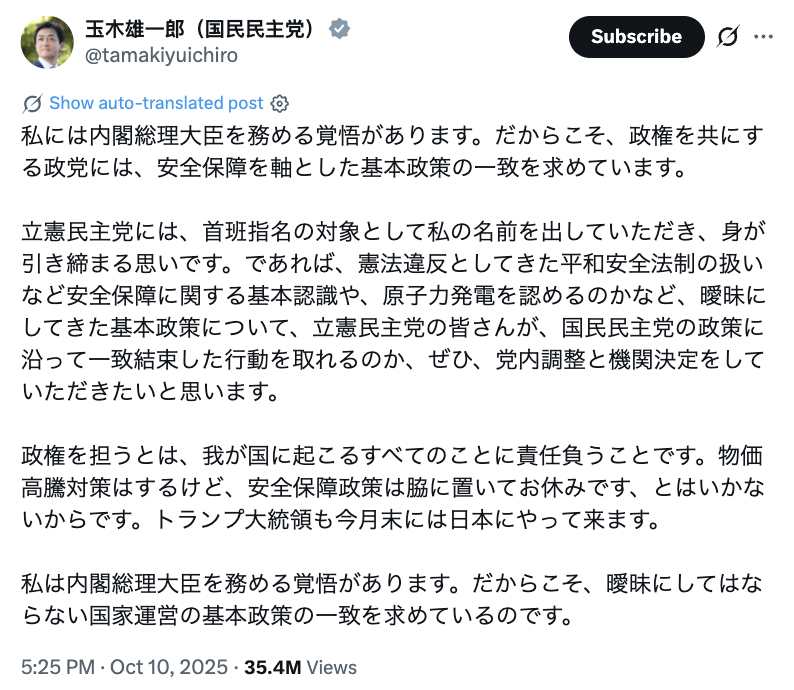Open the profile avatar photo

tap(47, 42)
